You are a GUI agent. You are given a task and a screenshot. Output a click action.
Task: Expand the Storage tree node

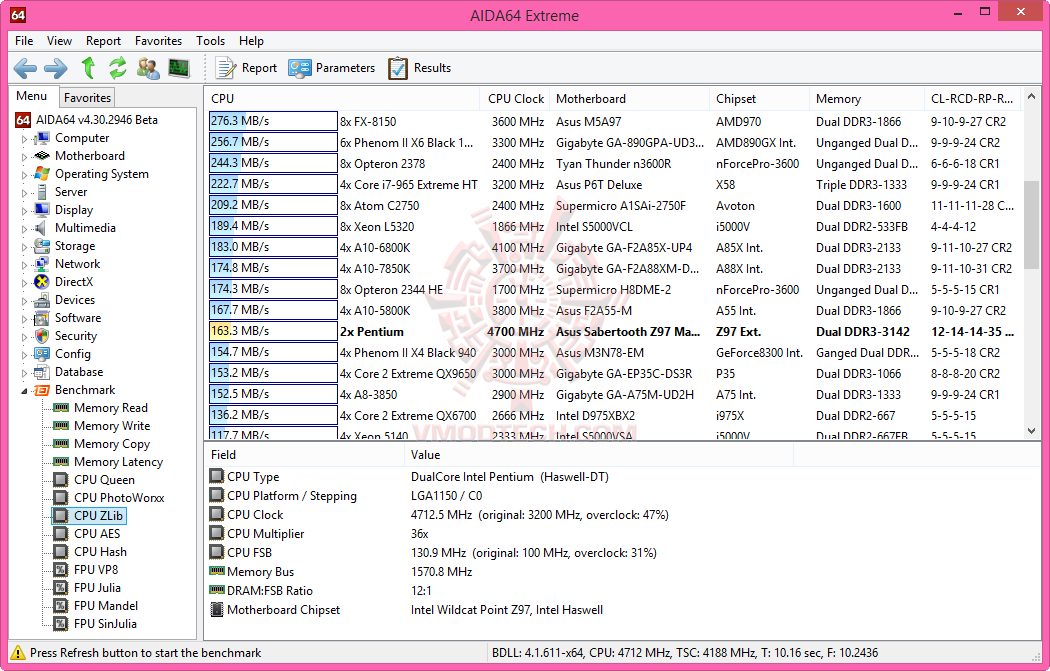[x=24, y=247]
